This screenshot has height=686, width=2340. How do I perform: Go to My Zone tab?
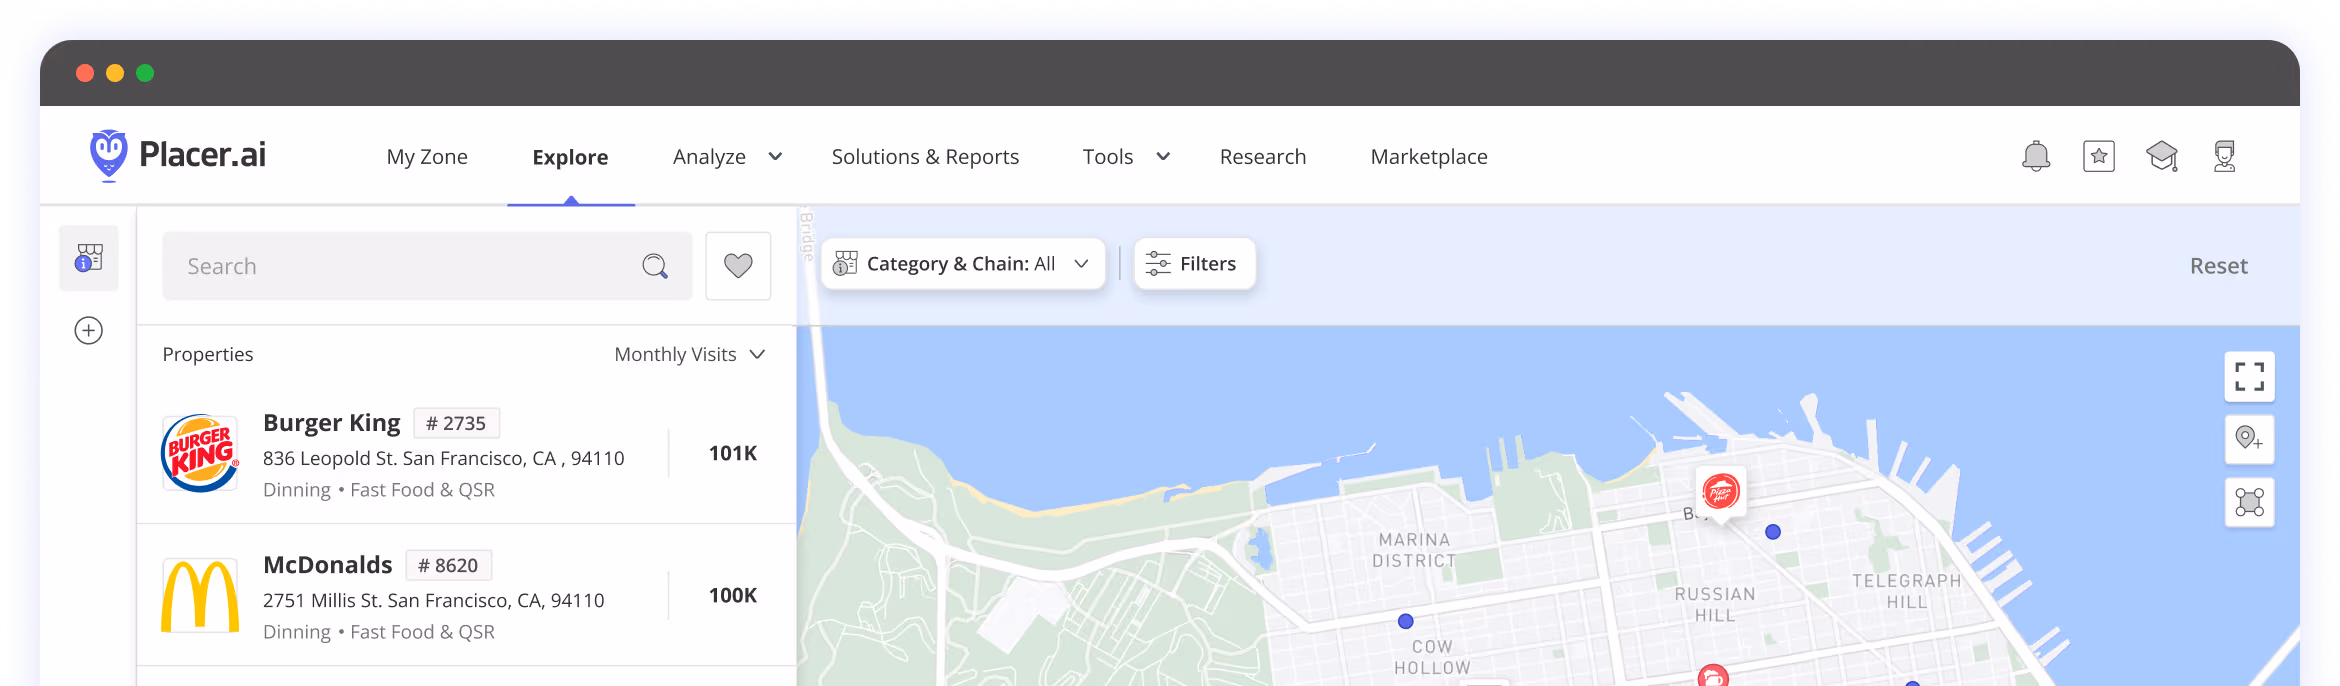pos(427,157)
